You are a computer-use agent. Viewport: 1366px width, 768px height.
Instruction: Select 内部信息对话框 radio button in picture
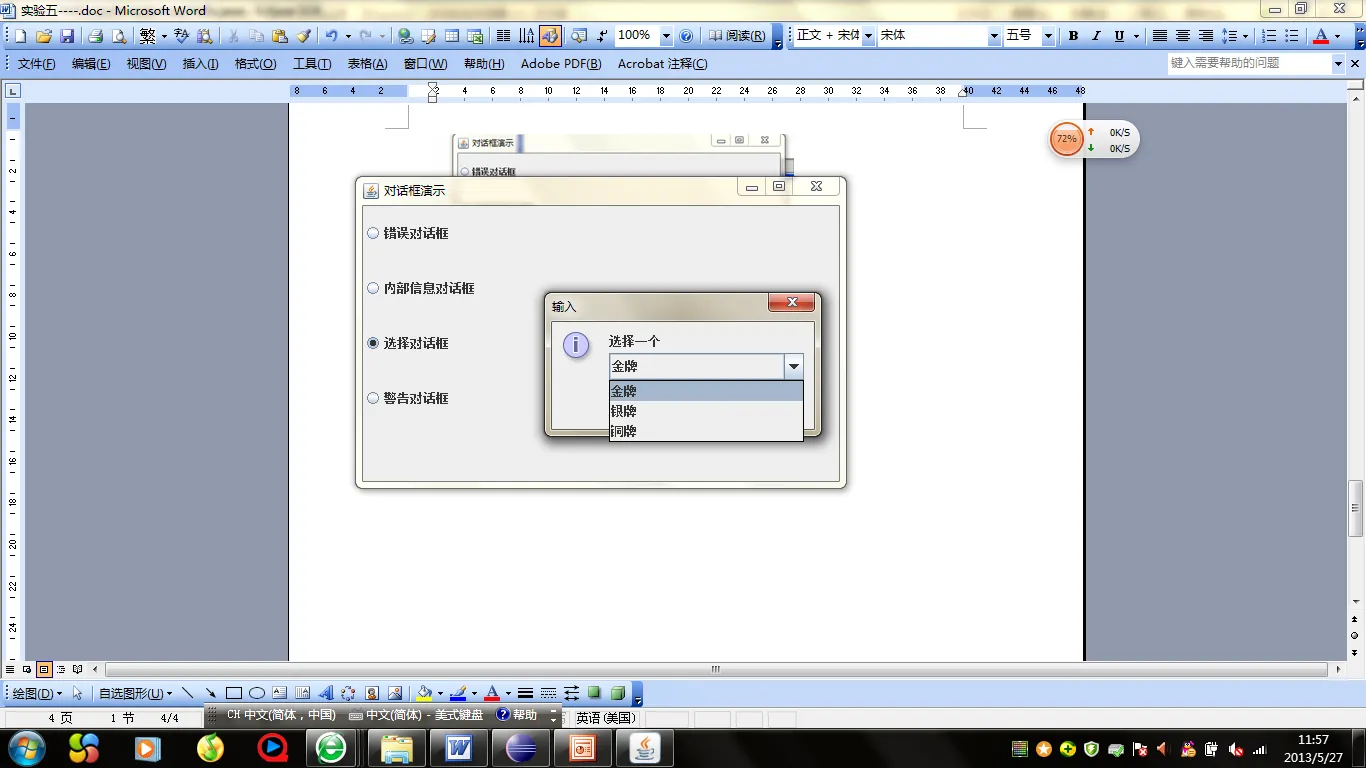click(374, 288)
